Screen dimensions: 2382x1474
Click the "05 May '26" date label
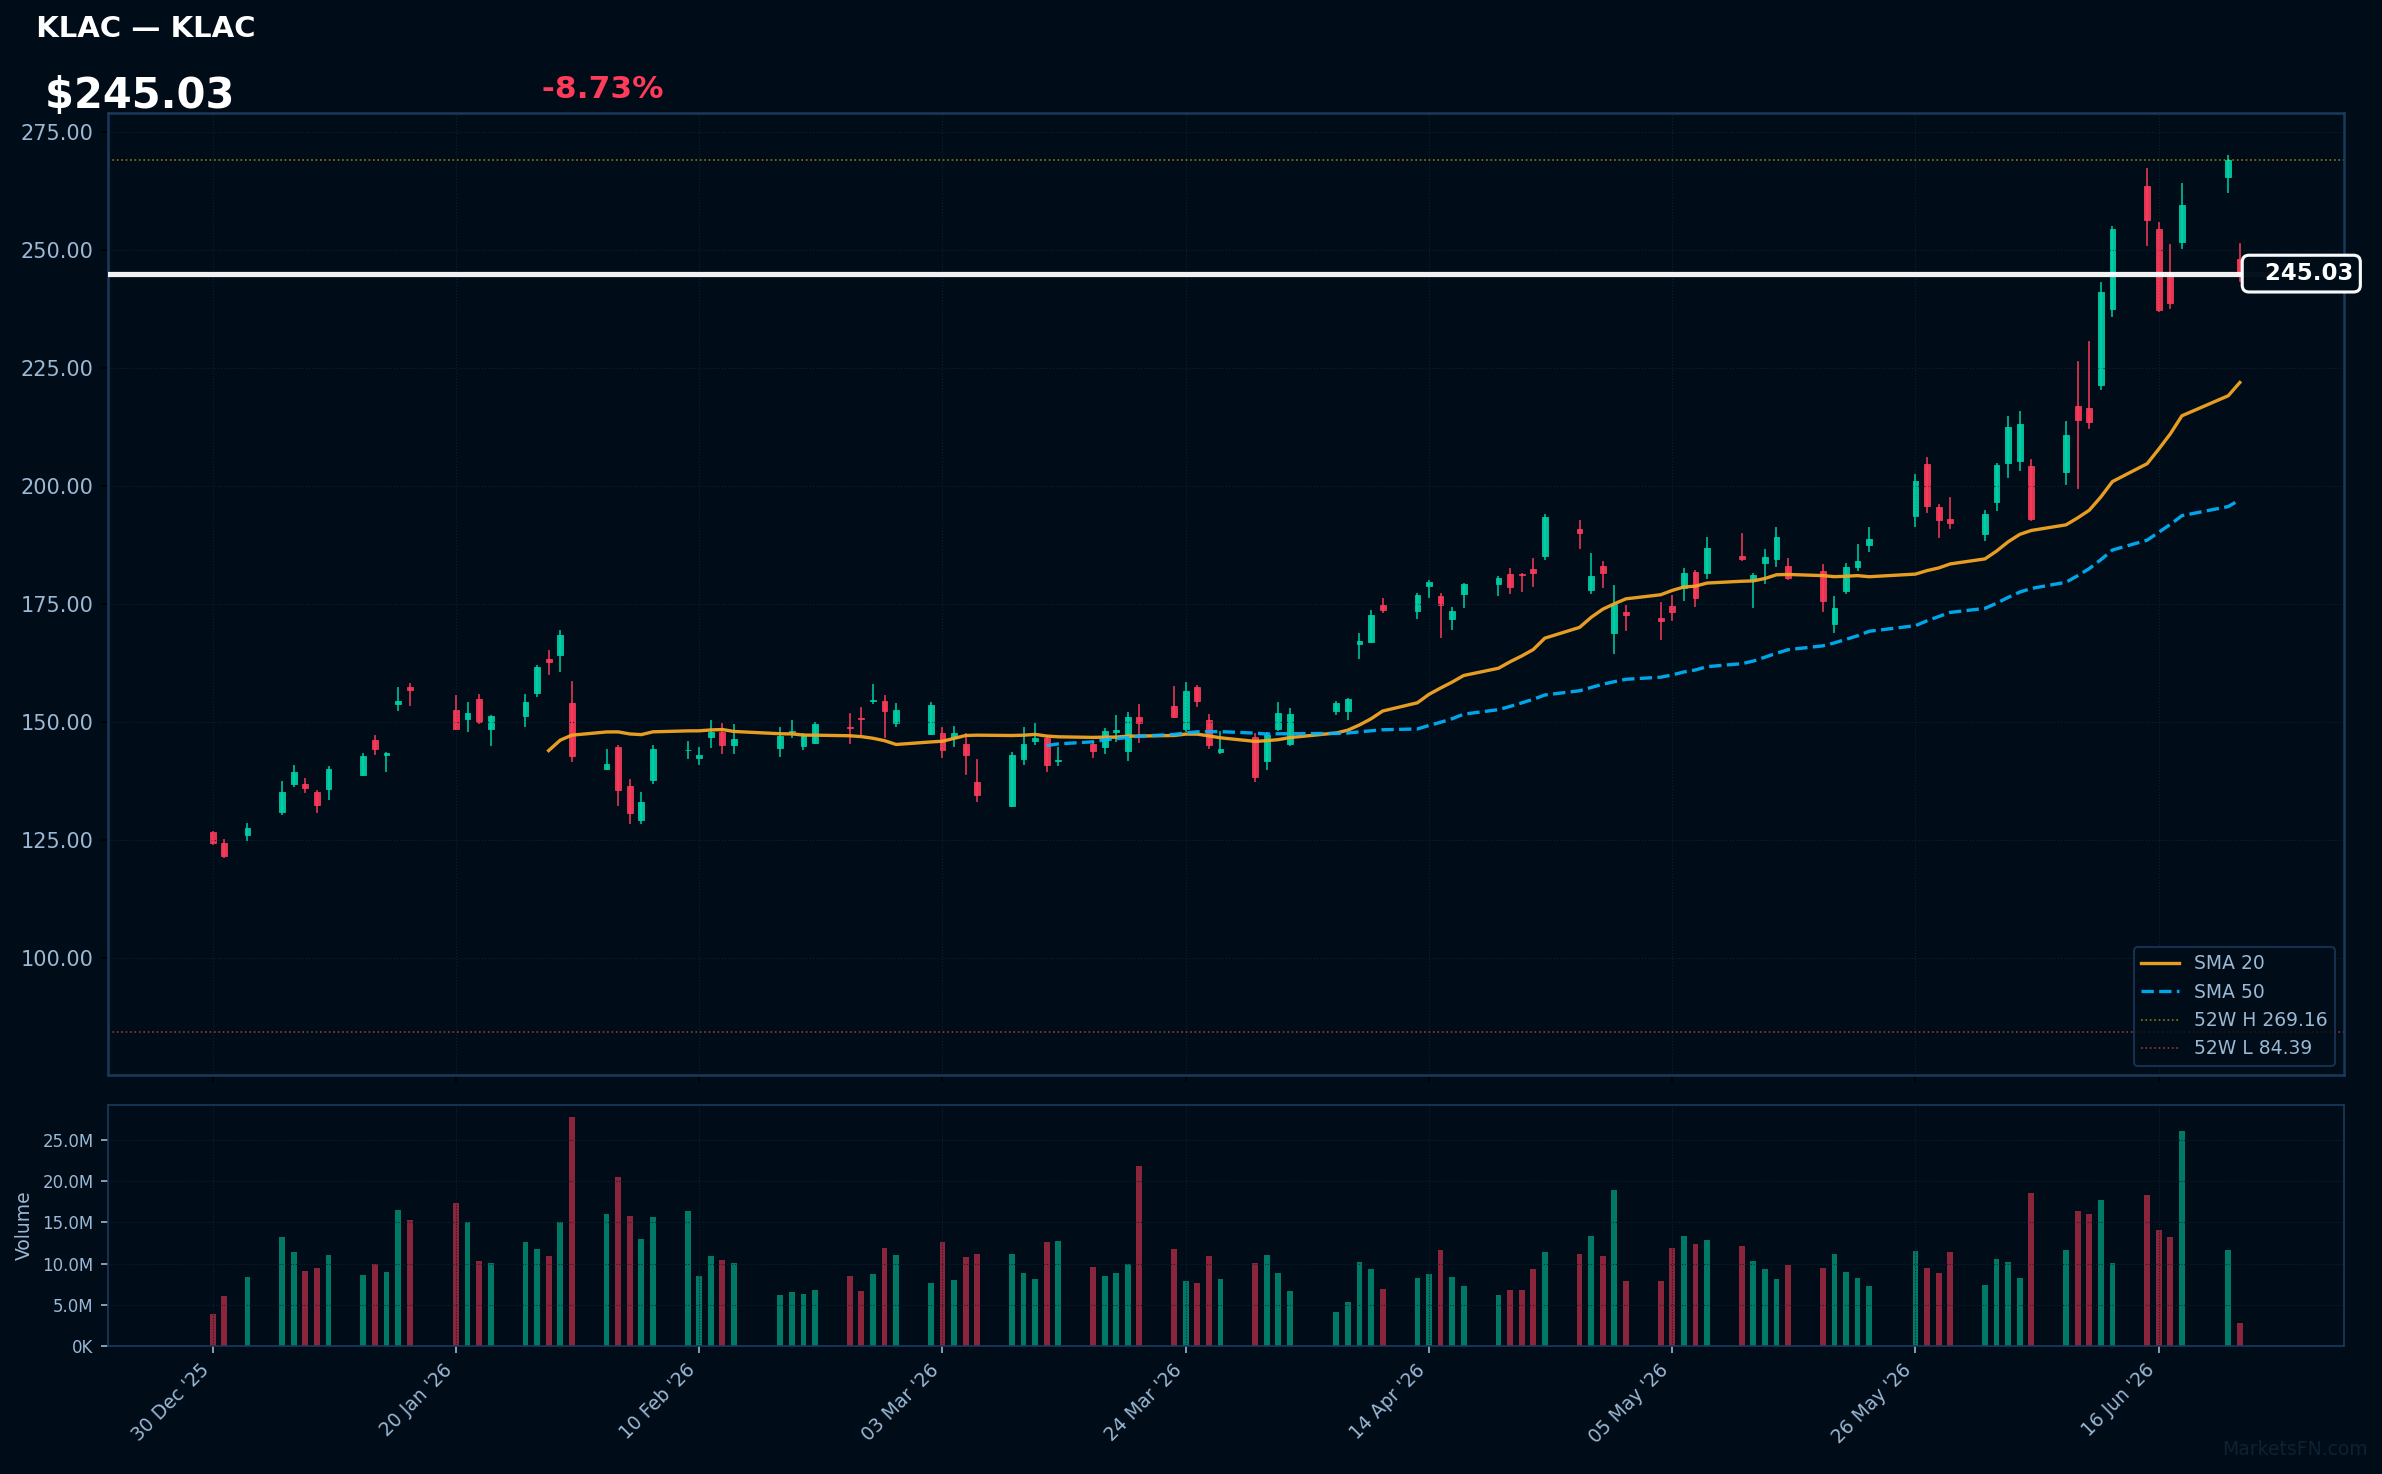point(1629,1402)
